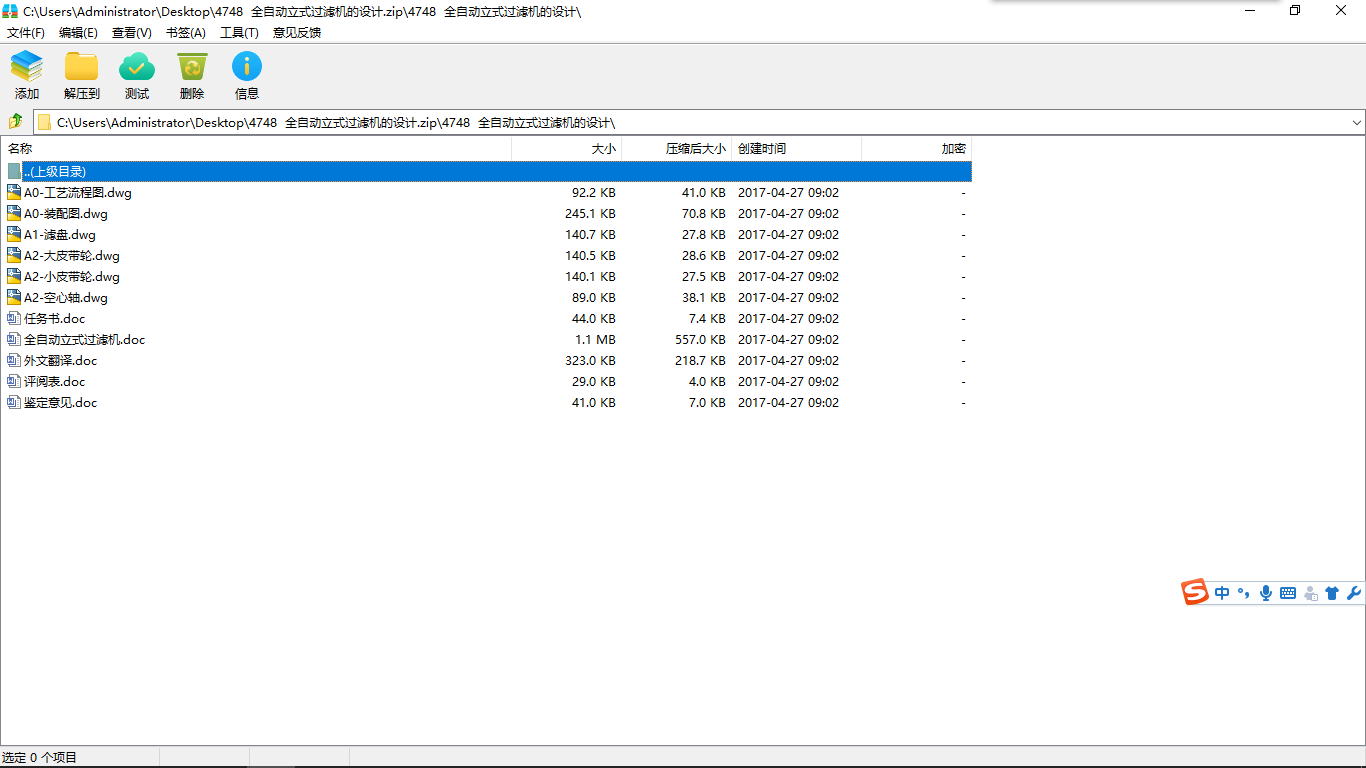Click the document icon of 评阅表.doc
This screenshot has height=768, width=1366.
(x=14, y=381)
